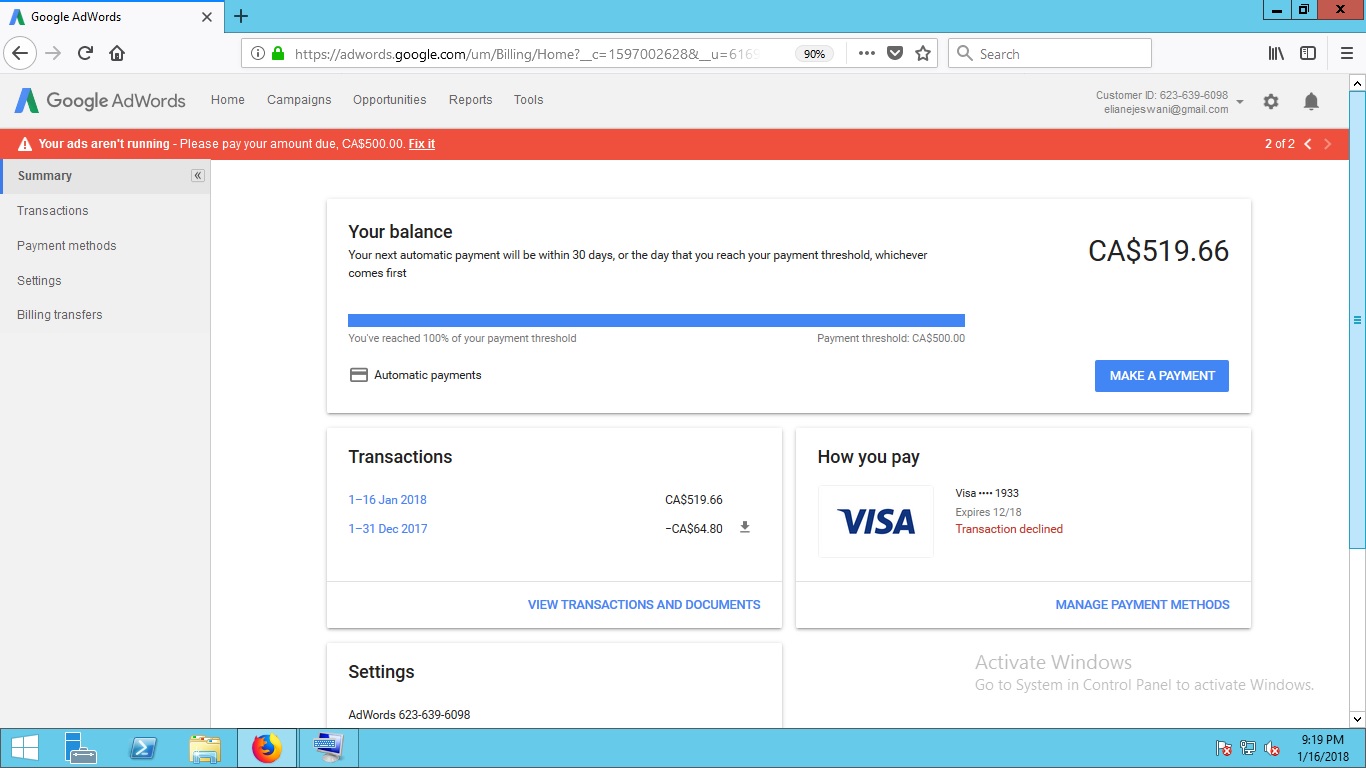Click the Automatic payments card icon
This screenshot has width=1366, height=768.
point(358,375)
